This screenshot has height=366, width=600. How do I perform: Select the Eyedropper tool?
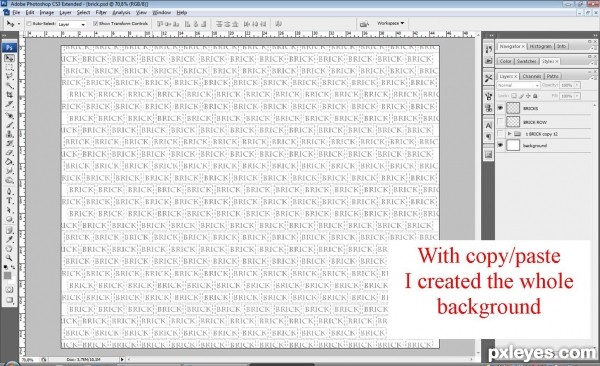tap(9, 240)
